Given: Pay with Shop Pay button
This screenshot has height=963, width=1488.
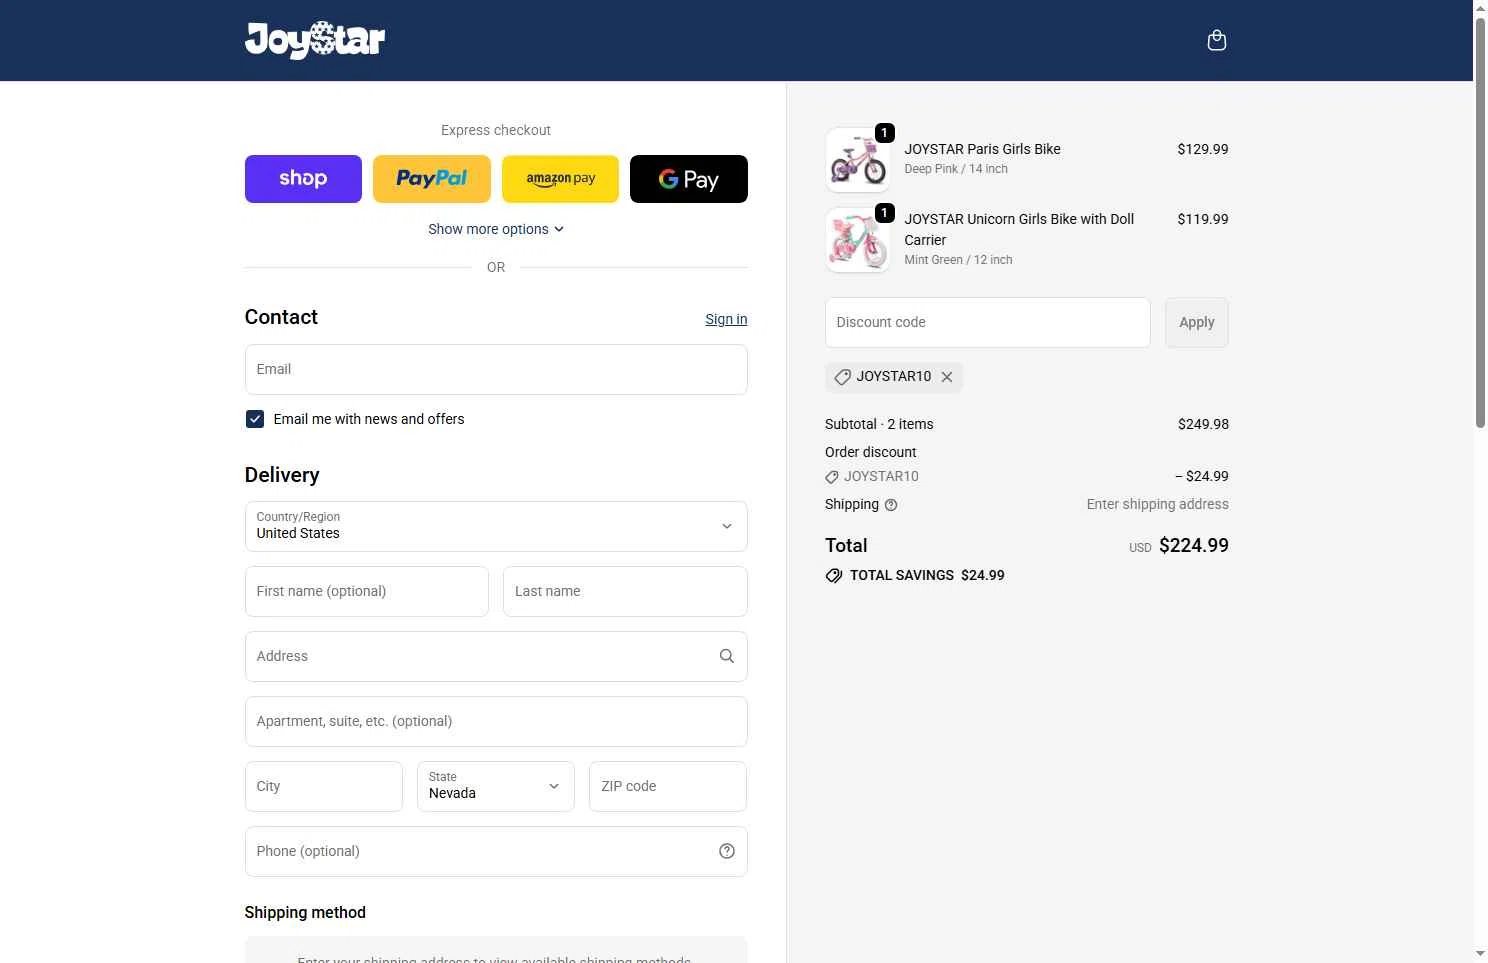Looking at the screenshot, I should (303, 179).
